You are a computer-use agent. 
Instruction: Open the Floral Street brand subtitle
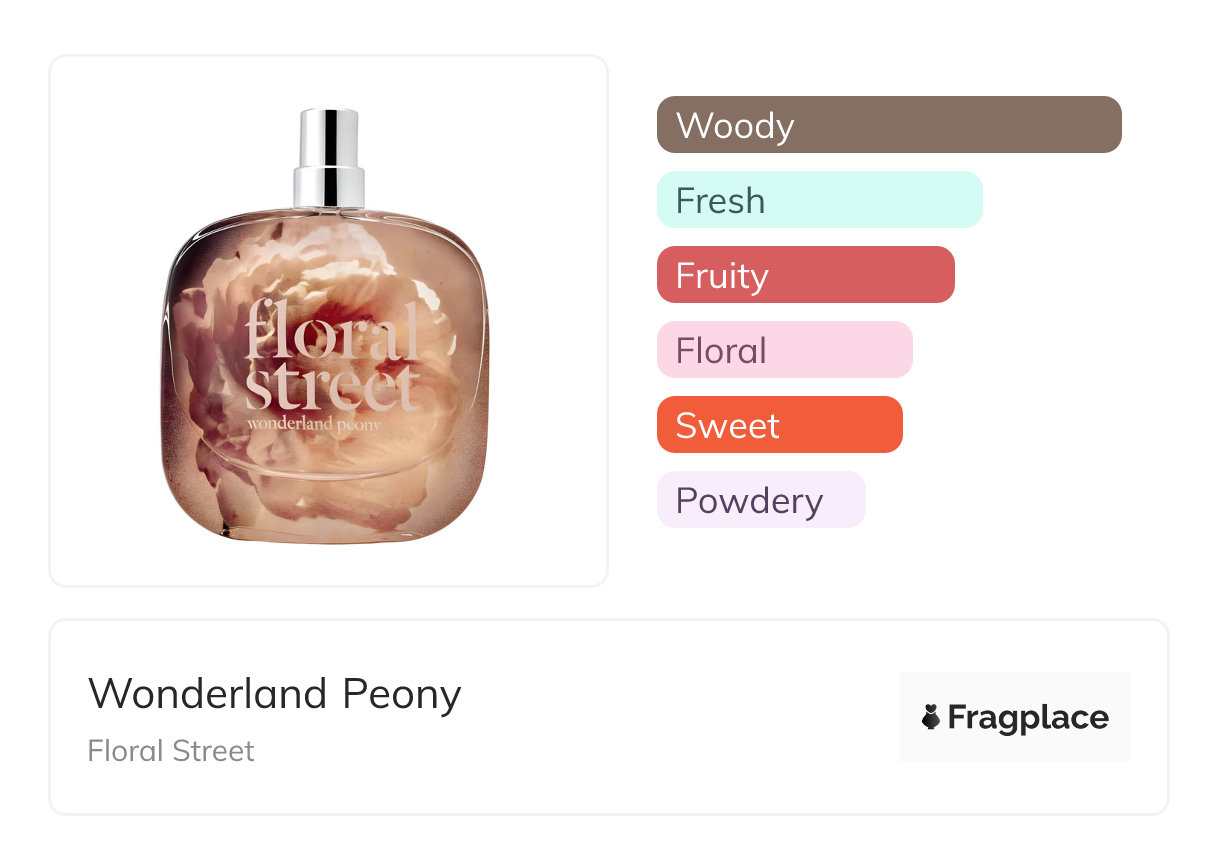pyautogui.click(x=171, y=751)
